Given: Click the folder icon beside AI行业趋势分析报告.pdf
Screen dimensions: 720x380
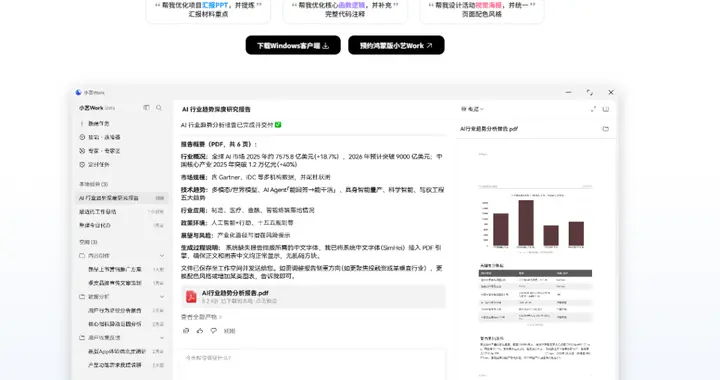Looking at the screenshot, I should coord(606,129).
